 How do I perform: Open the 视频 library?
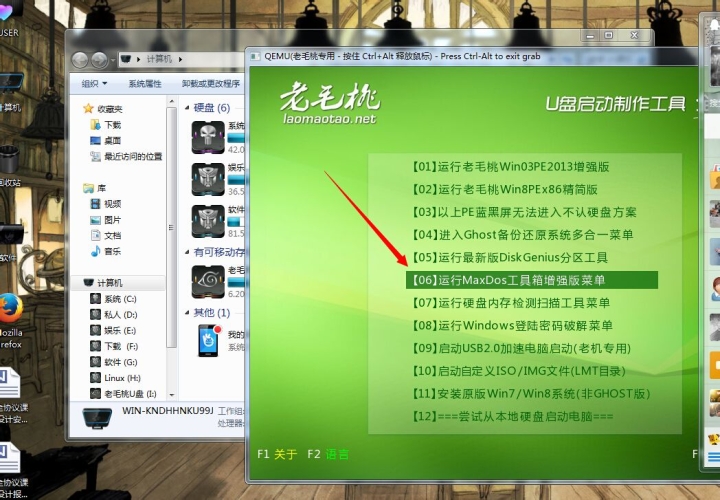(112, 204)
